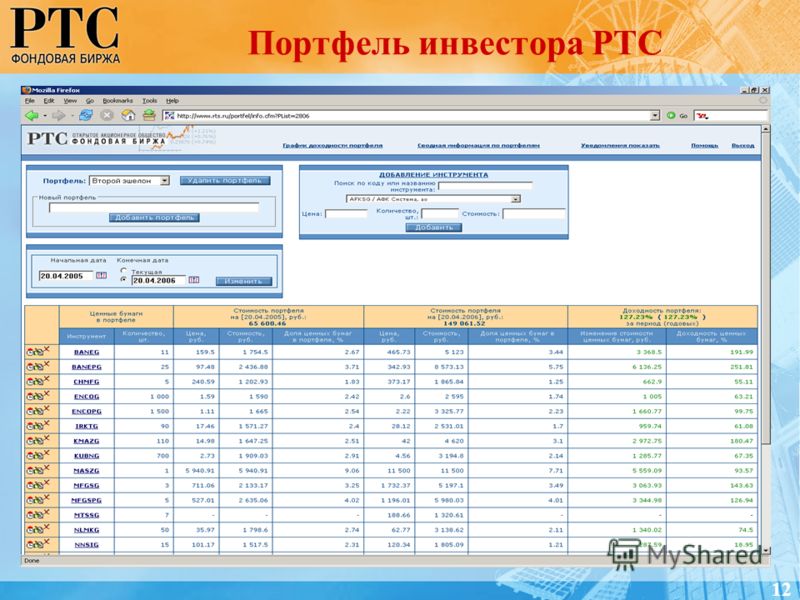Open the Back button history dropdown arrow
This screenshot has height=600, width=800.
[45, 116]
